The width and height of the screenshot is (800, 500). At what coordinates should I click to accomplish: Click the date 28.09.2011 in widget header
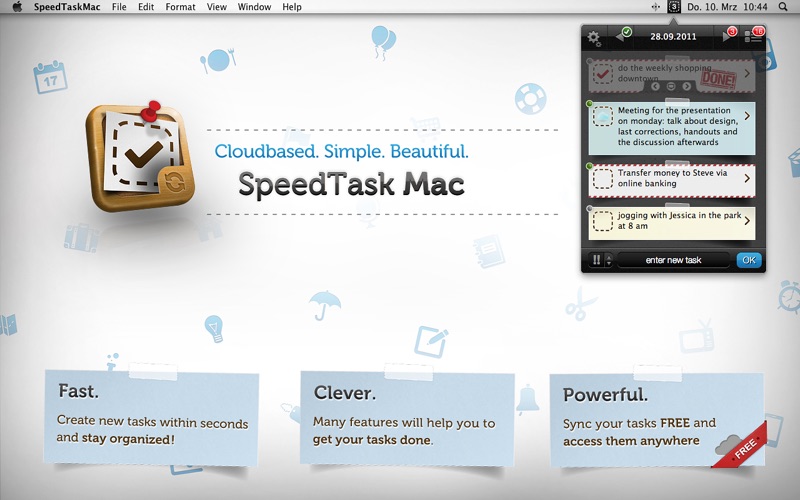(x=673, y=37)
